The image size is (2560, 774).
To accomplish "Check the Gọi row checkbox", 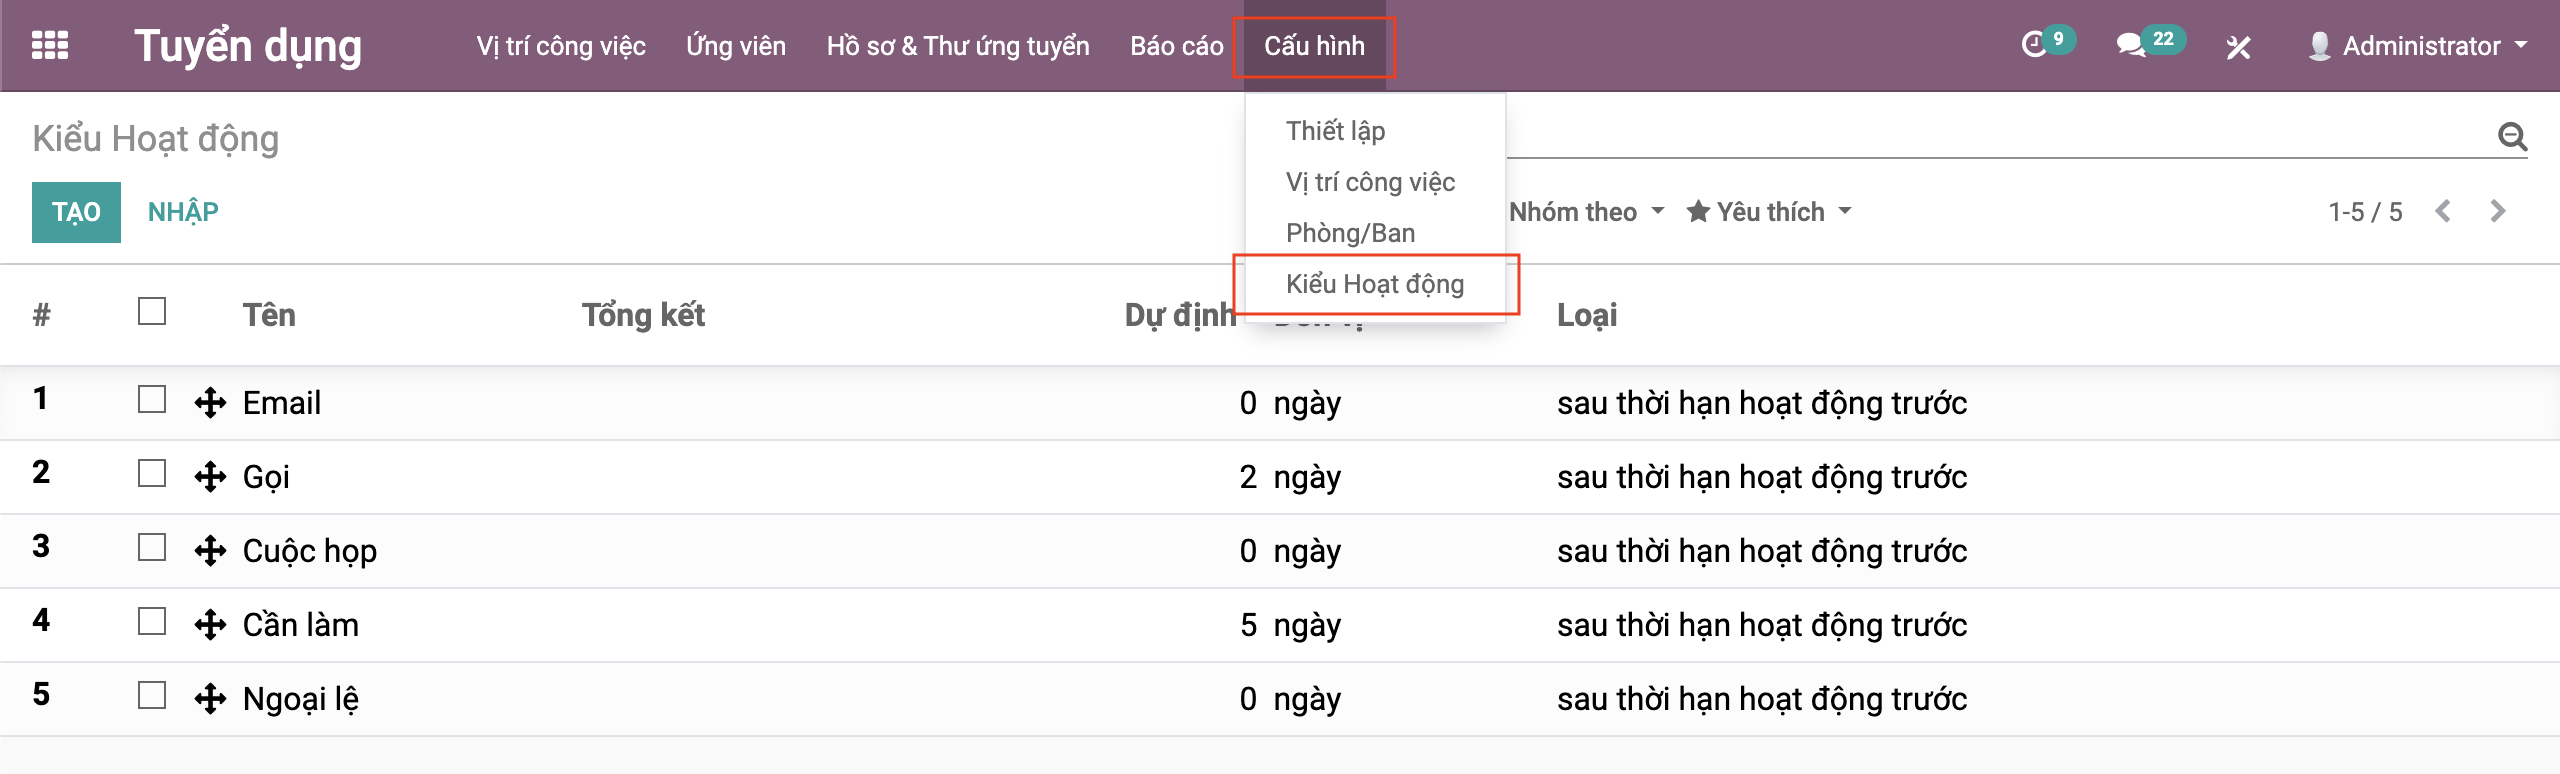I will [x=152, y=473].
